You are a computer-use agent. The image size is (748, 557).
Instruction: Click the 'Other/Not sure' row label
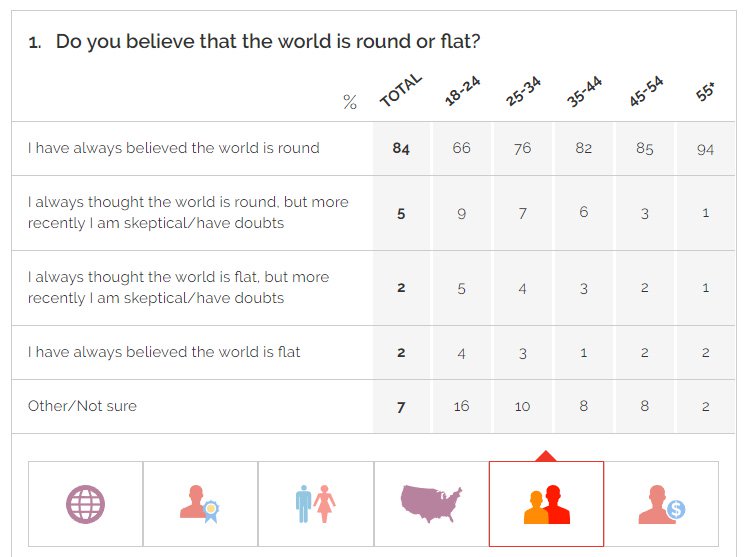(82, 406)
